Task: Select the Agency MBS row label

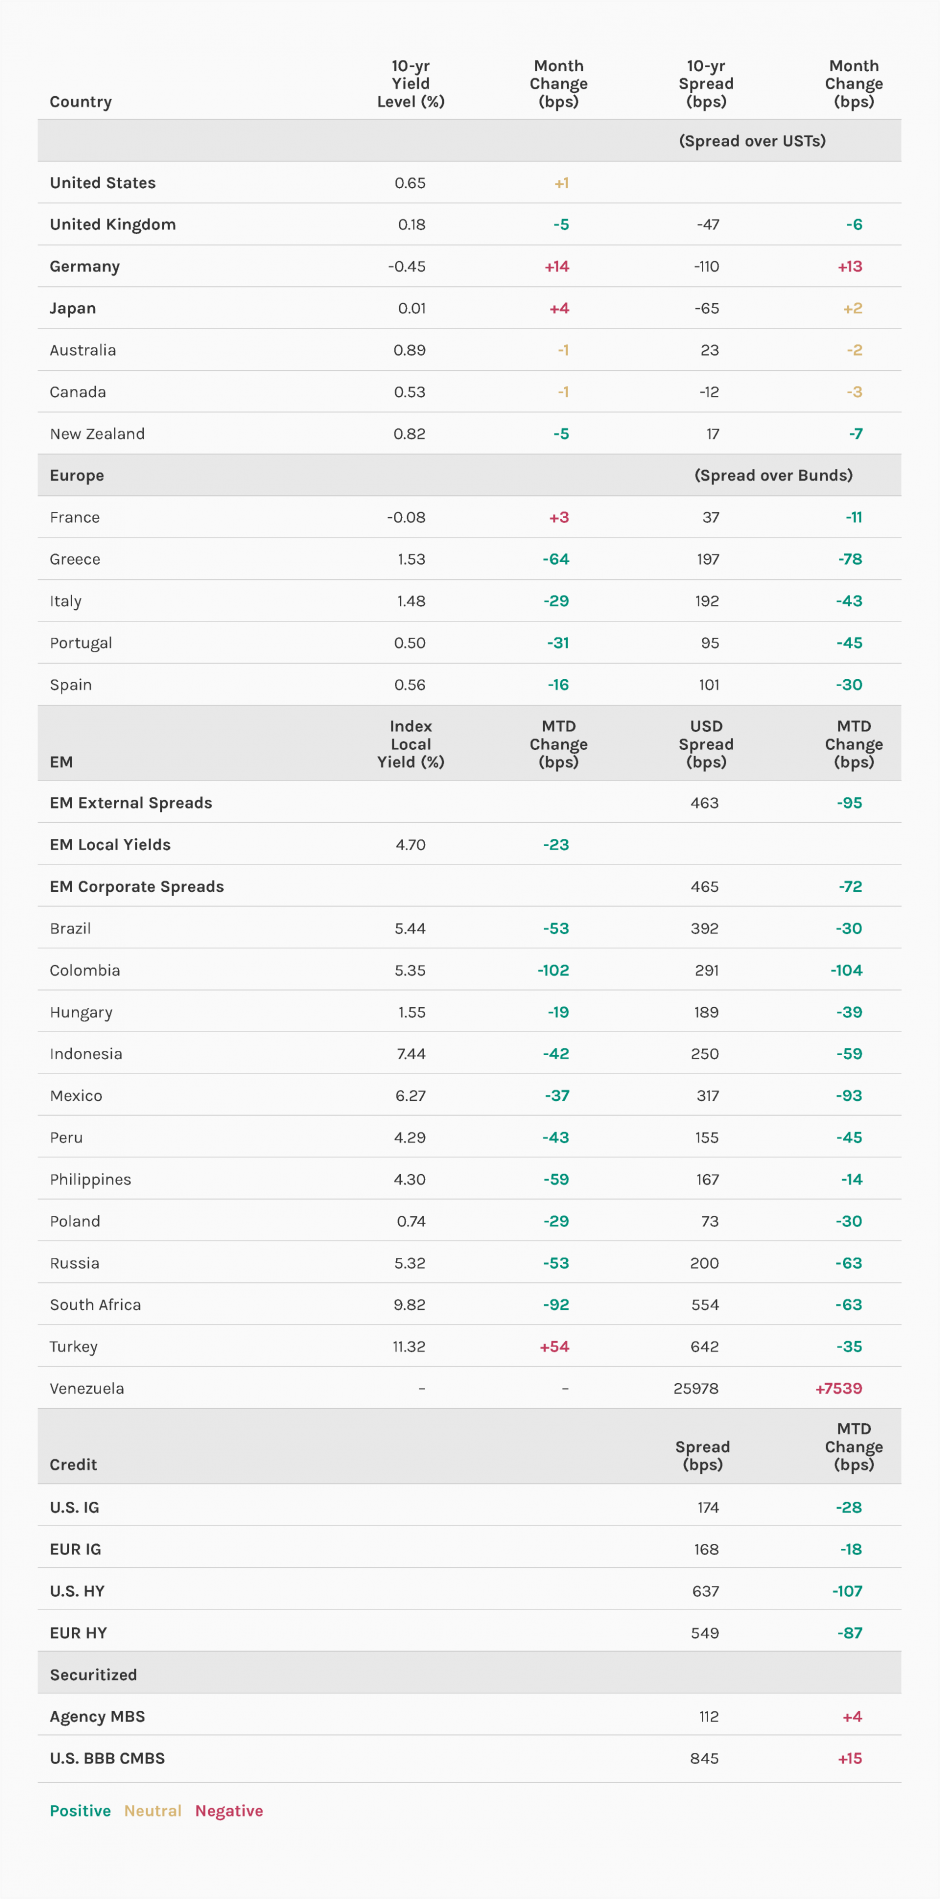Action: (97, 1717)
